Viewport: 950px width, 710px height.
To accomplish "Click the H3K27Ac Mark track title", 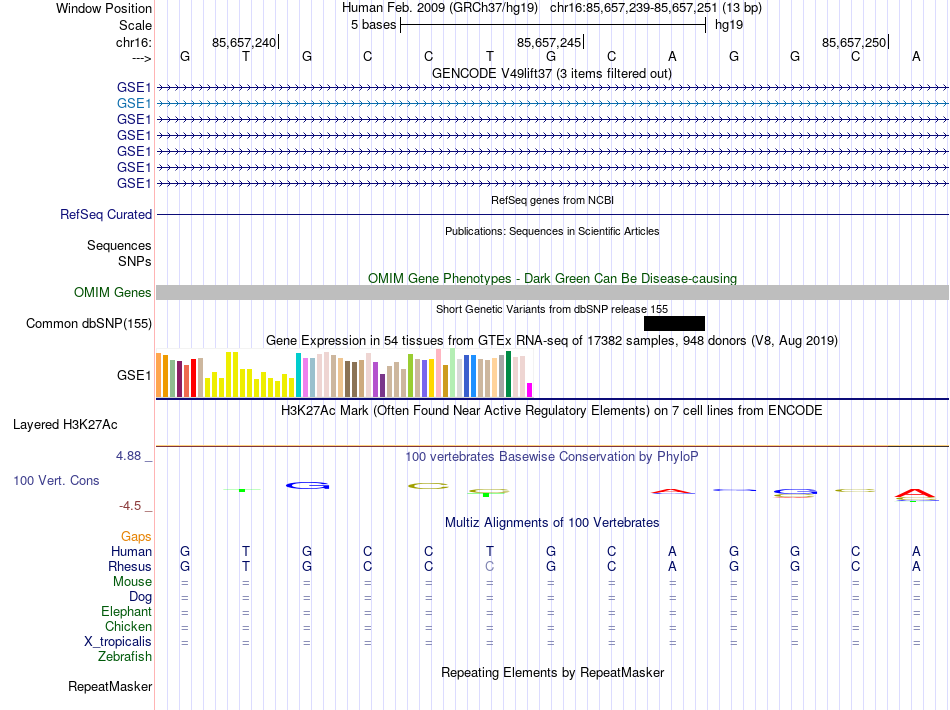I will point(552,411).
